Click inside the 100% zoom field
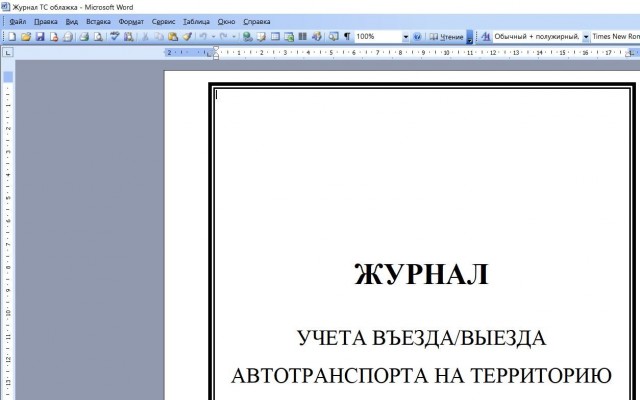 (378, 37)
